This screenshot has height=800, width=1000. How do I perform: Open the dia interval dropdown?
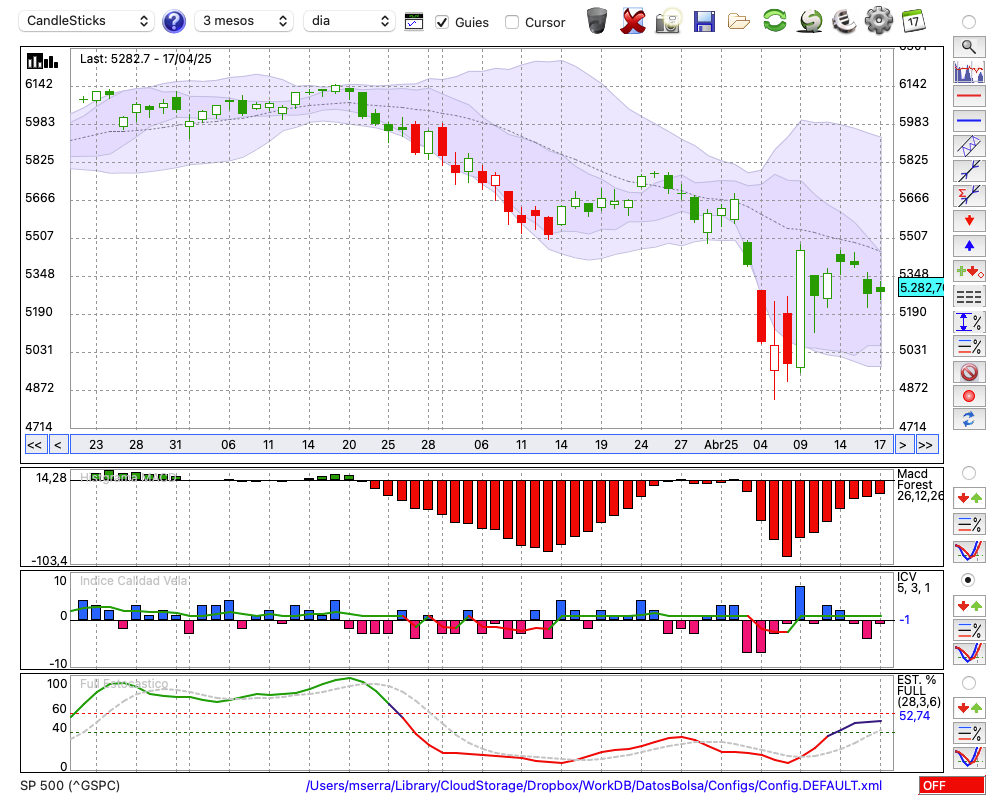point(349,21)
